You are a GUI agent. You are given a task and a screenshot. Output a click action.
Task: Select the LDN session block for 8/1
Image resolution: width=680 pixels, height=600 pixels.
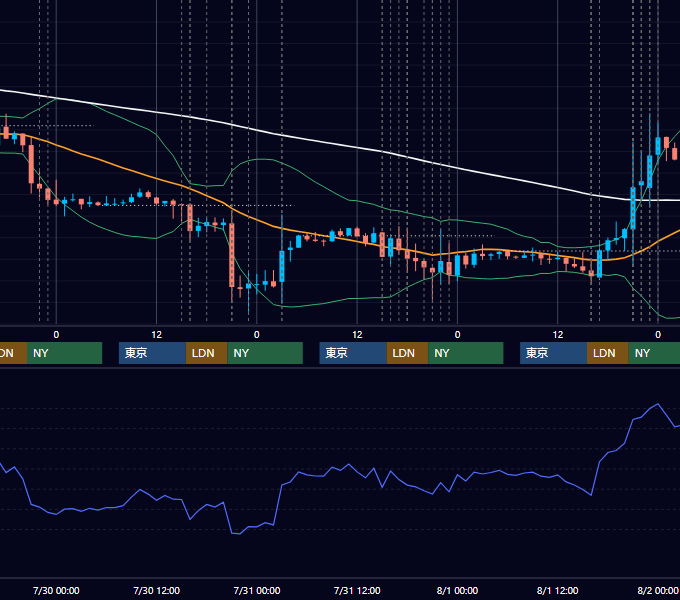[608, 353]
